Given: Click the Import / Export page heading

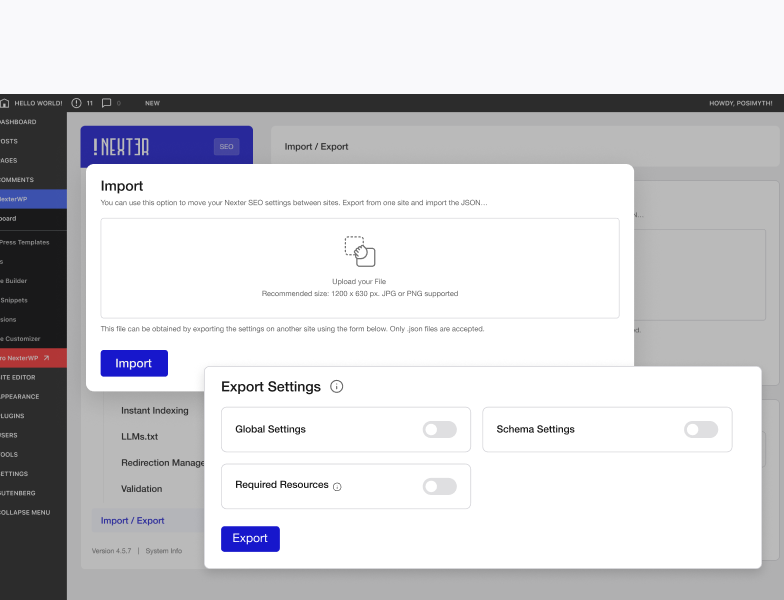Looking at the screenshot, I should [316, 146].
